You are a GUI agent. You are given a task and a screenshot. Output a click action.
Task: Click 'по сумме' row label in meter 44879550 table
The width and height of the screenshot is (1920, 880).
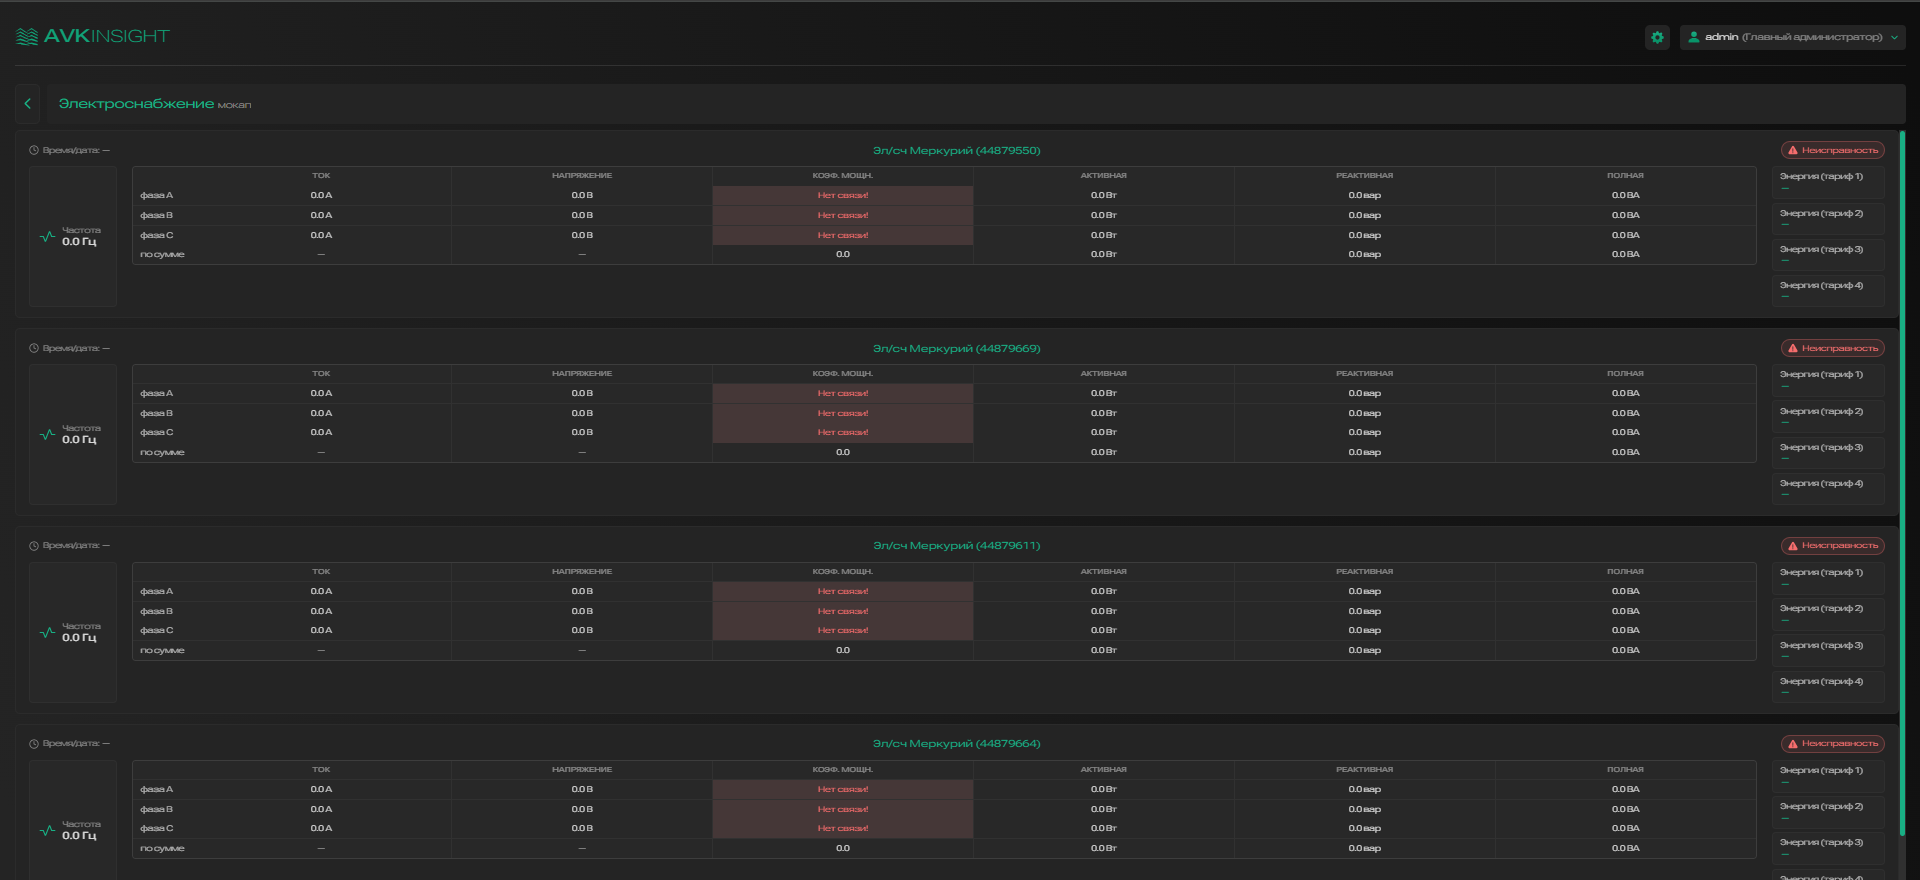[x=162, y=255]
